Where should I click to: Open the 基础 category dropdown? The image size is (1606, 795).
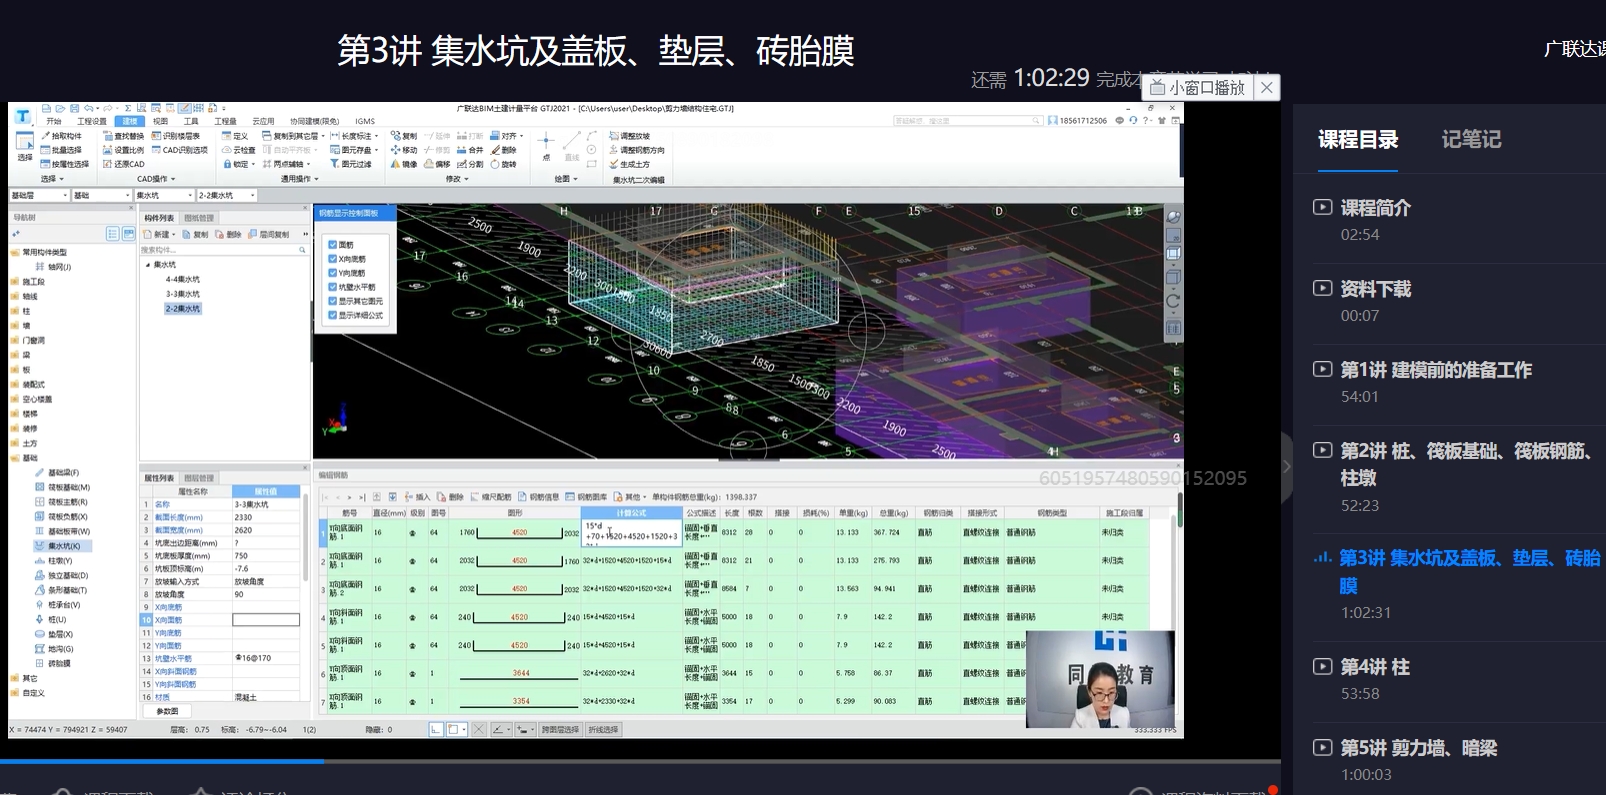click(101, 195)
